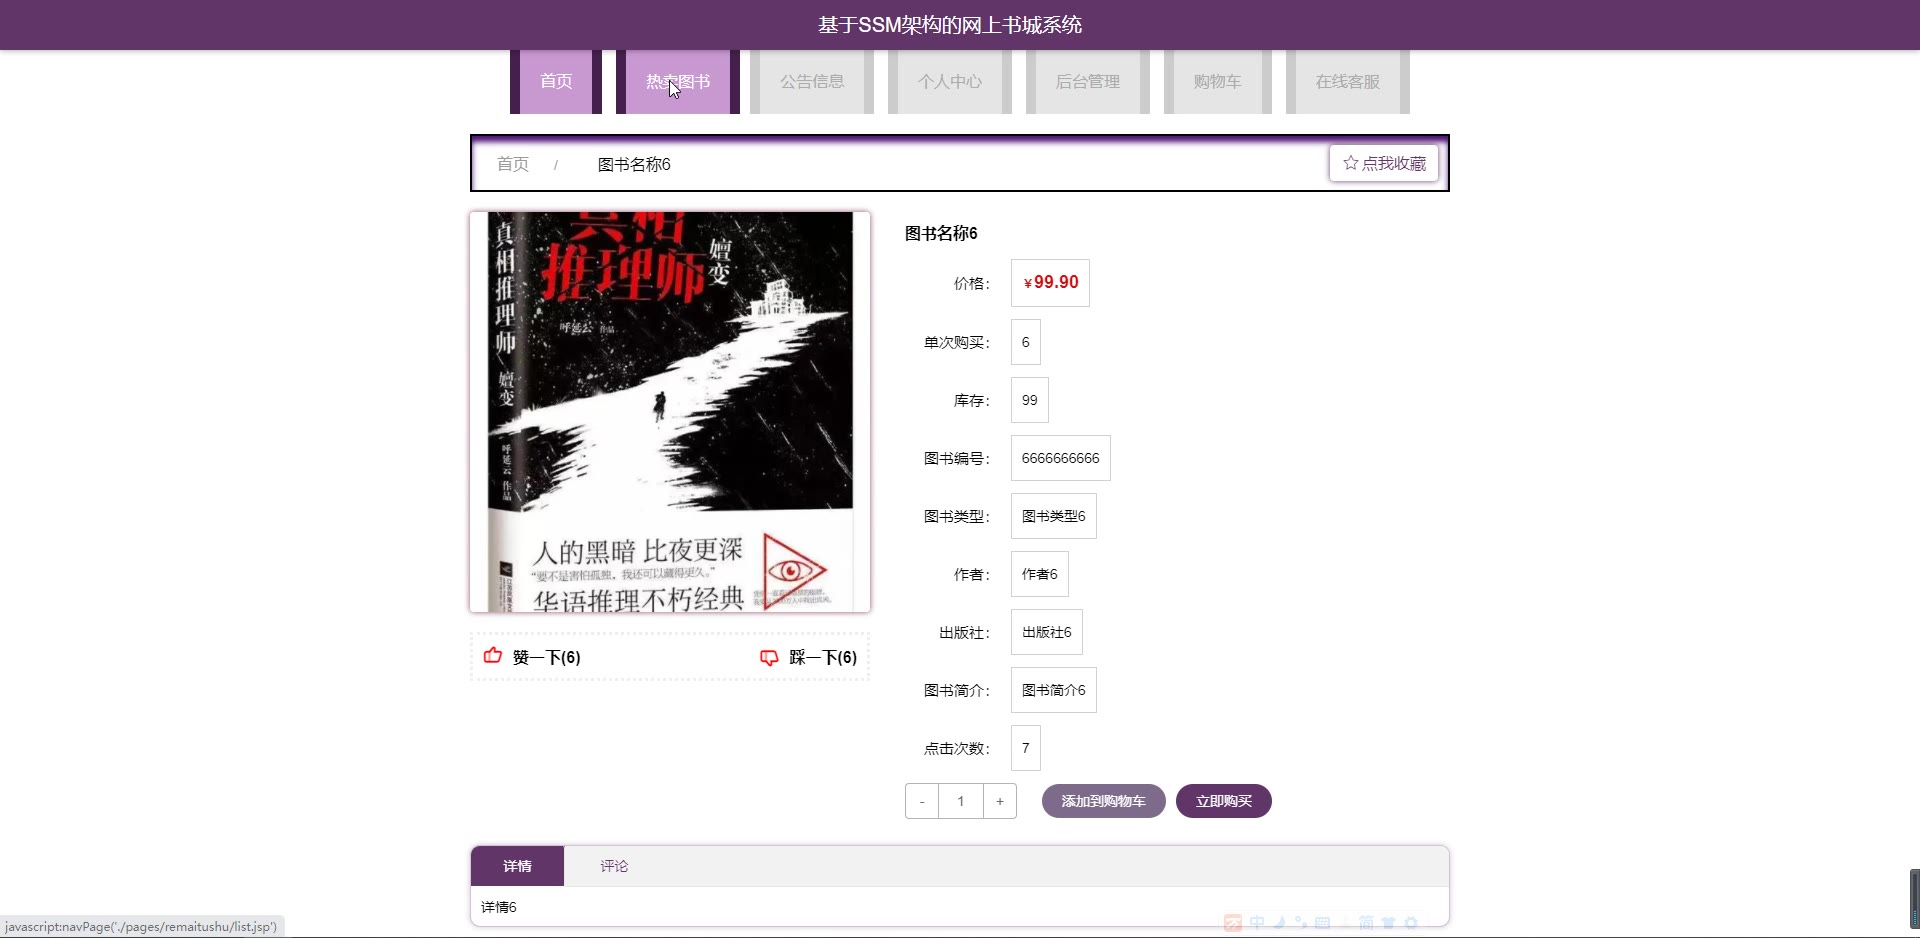Click the 首页 breadcrumb link

[x=513, y=164]
